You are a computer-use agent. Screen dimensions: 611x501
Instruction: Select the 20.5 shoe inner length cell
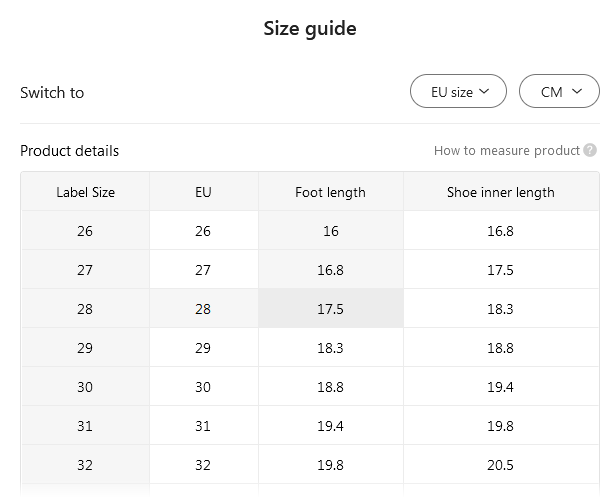500,465
